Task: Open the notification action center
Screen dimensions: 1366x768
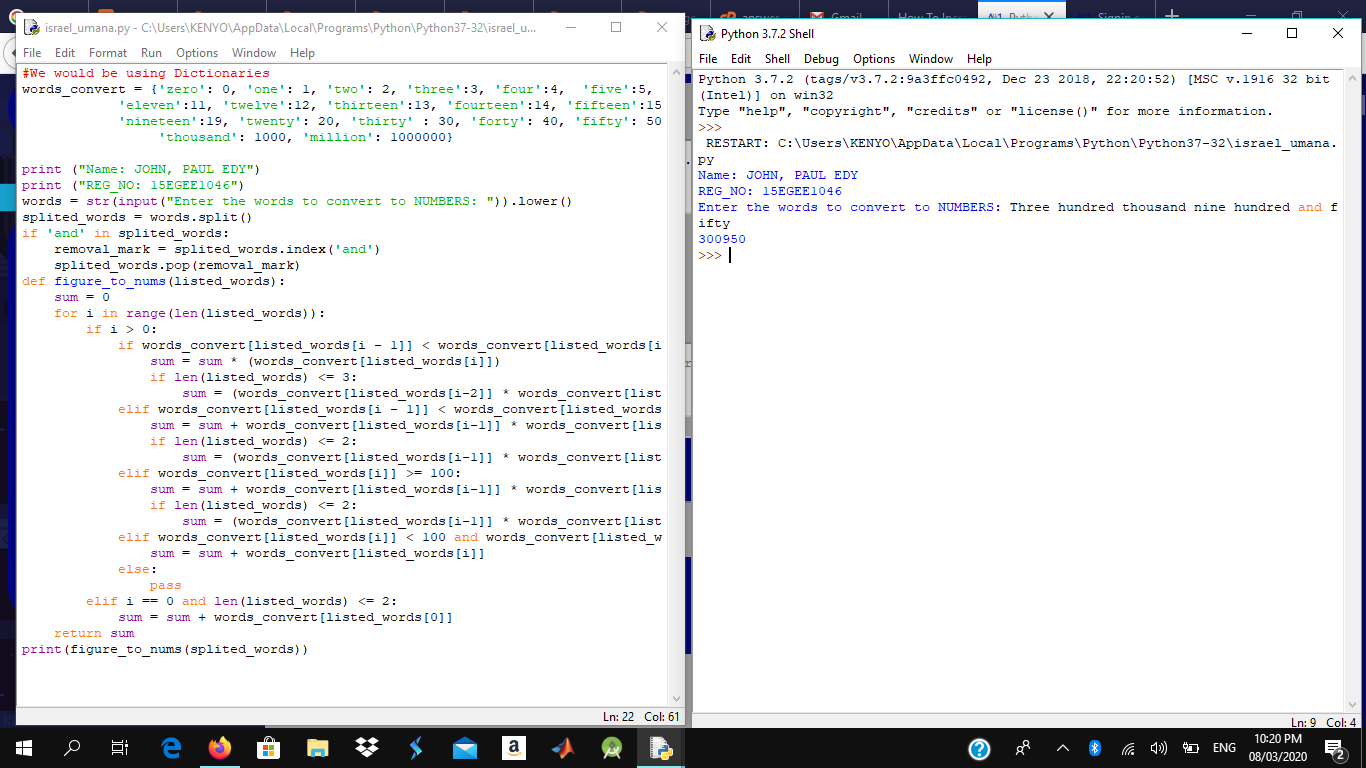Action: pyautogui.click(x=1333, y=747)
